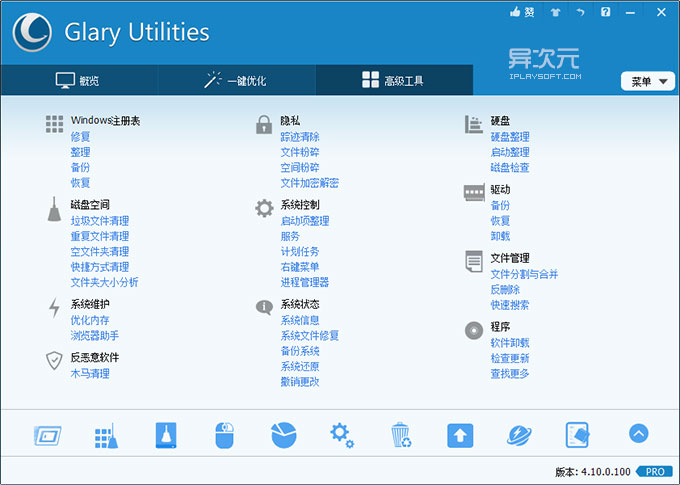
Task: Click 进程管理器 link
Action: pyautogui.click(x=305, y=282)
